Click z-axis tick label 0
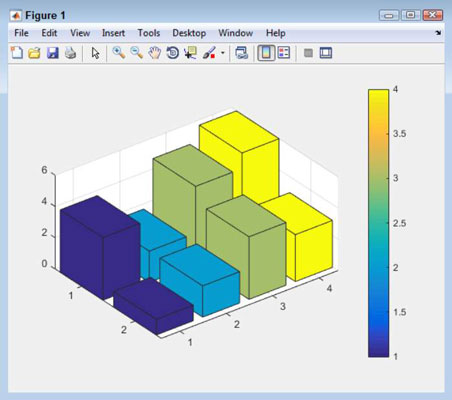452x400 pixels. click(x=44, y=264)
